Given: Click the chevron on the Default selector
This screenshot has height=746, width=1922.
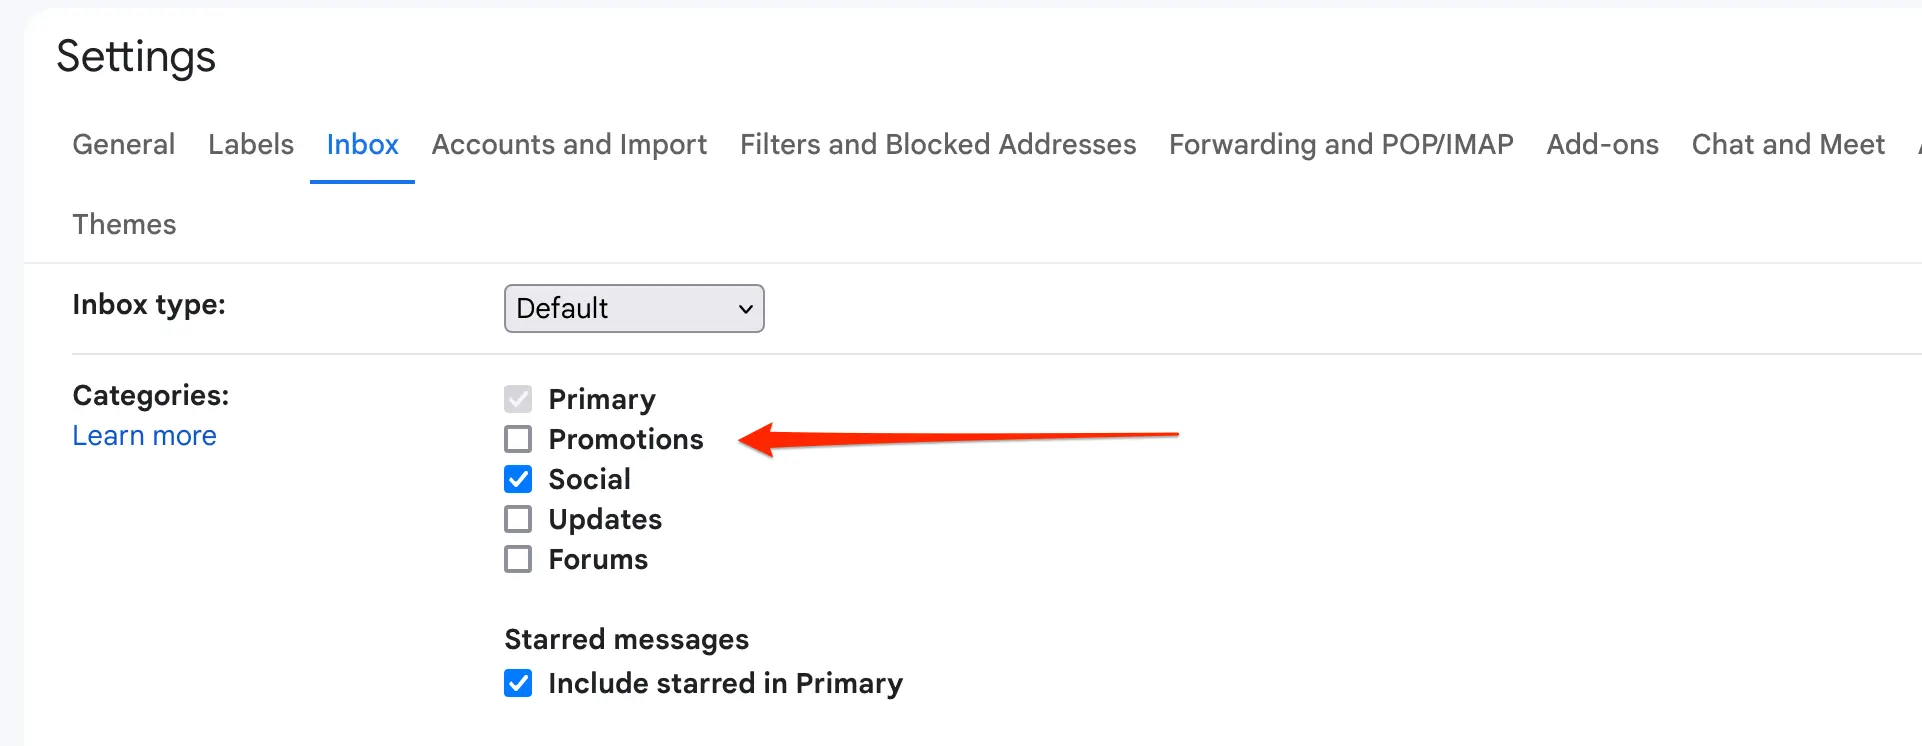Looking at the screenshot, I should coord(744,308).
